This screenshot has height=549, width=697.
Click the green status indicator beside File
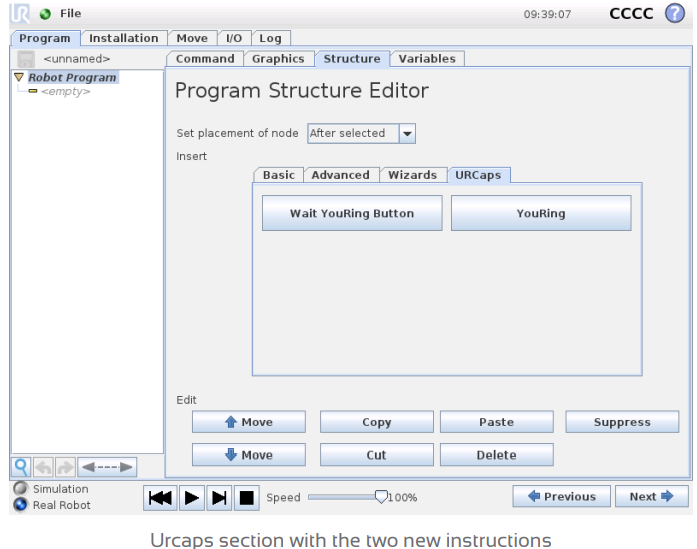(x=45, y=14)
